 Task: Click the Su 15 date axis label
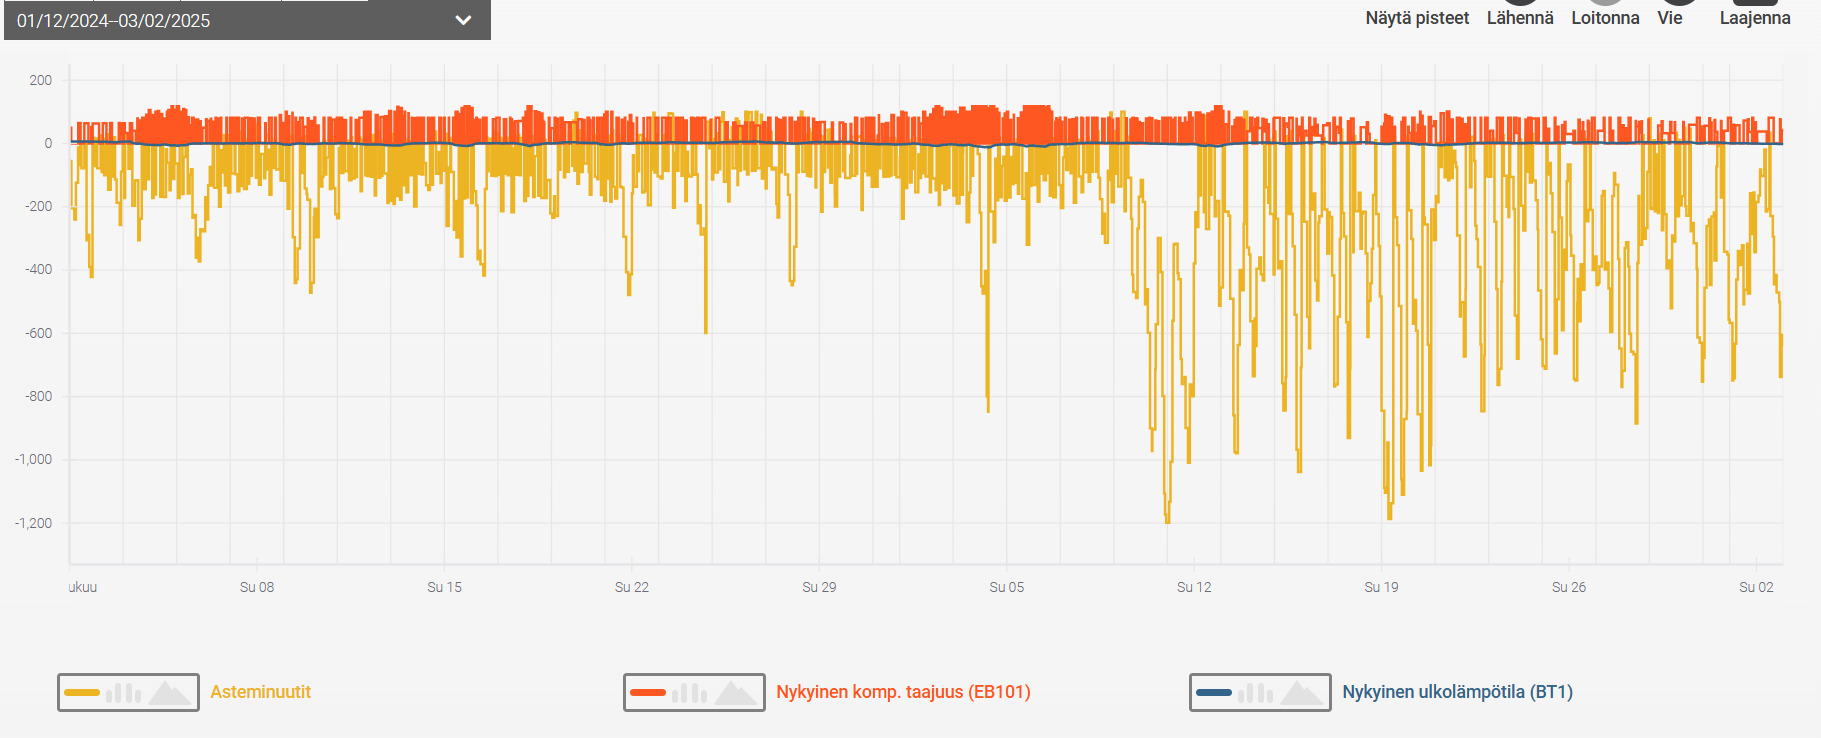(445, 587)
